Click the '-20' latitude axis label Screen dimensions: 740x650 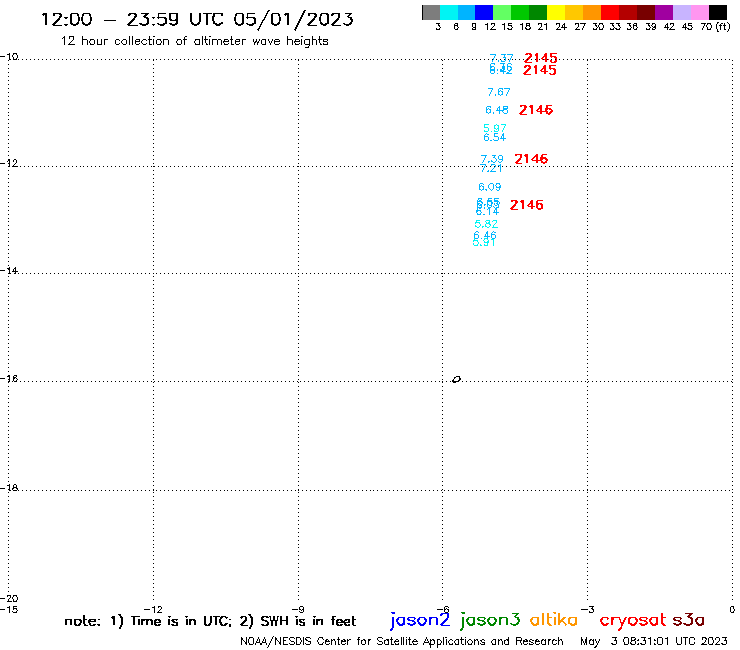click(9, 599)
